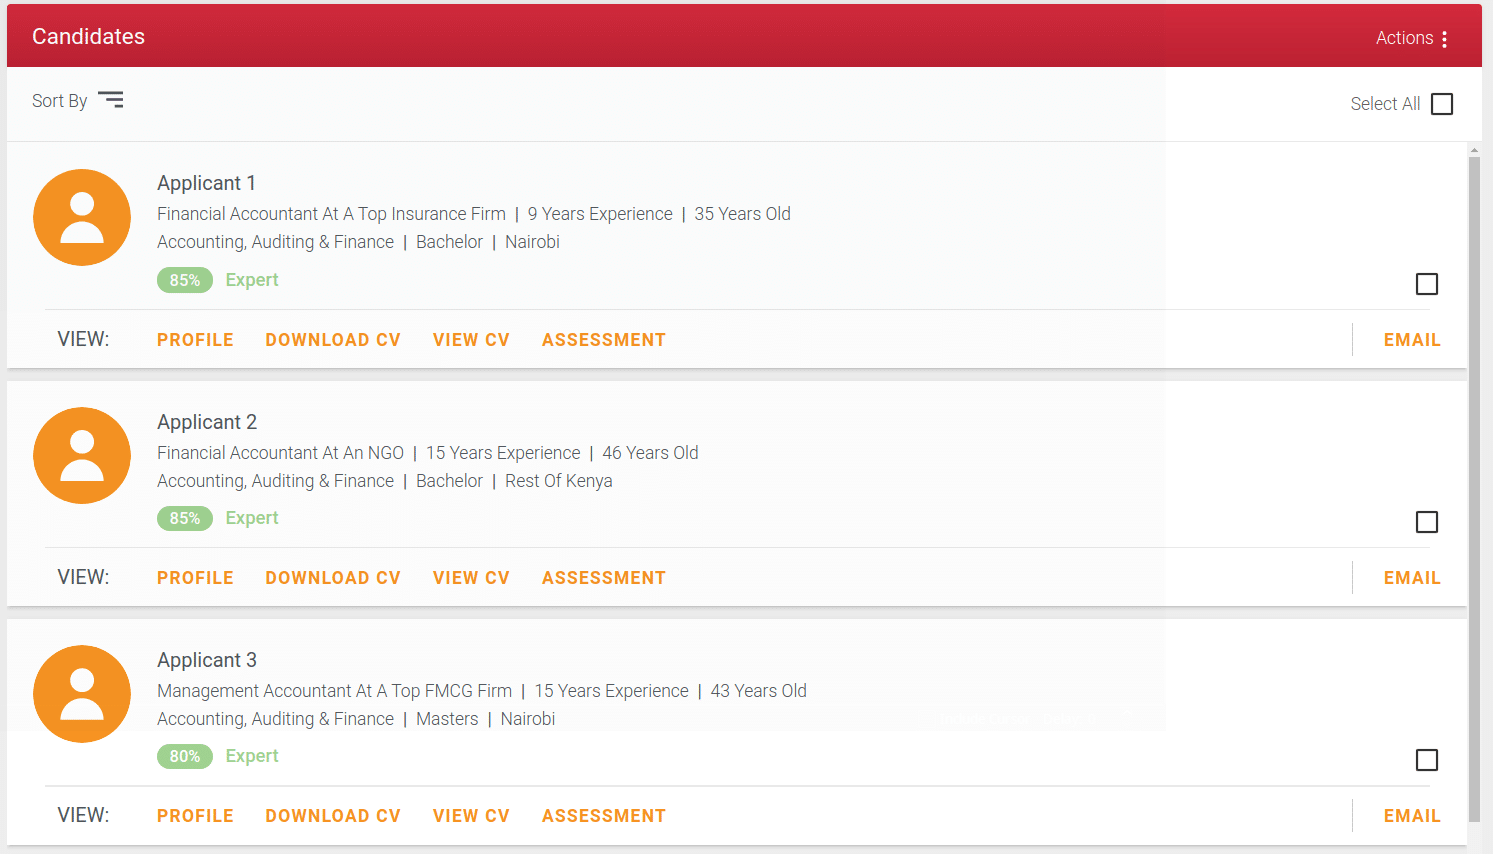Click Applicant 3's profile avatar
Viewport: 1493px width, 854px height.
click(82, 694)
